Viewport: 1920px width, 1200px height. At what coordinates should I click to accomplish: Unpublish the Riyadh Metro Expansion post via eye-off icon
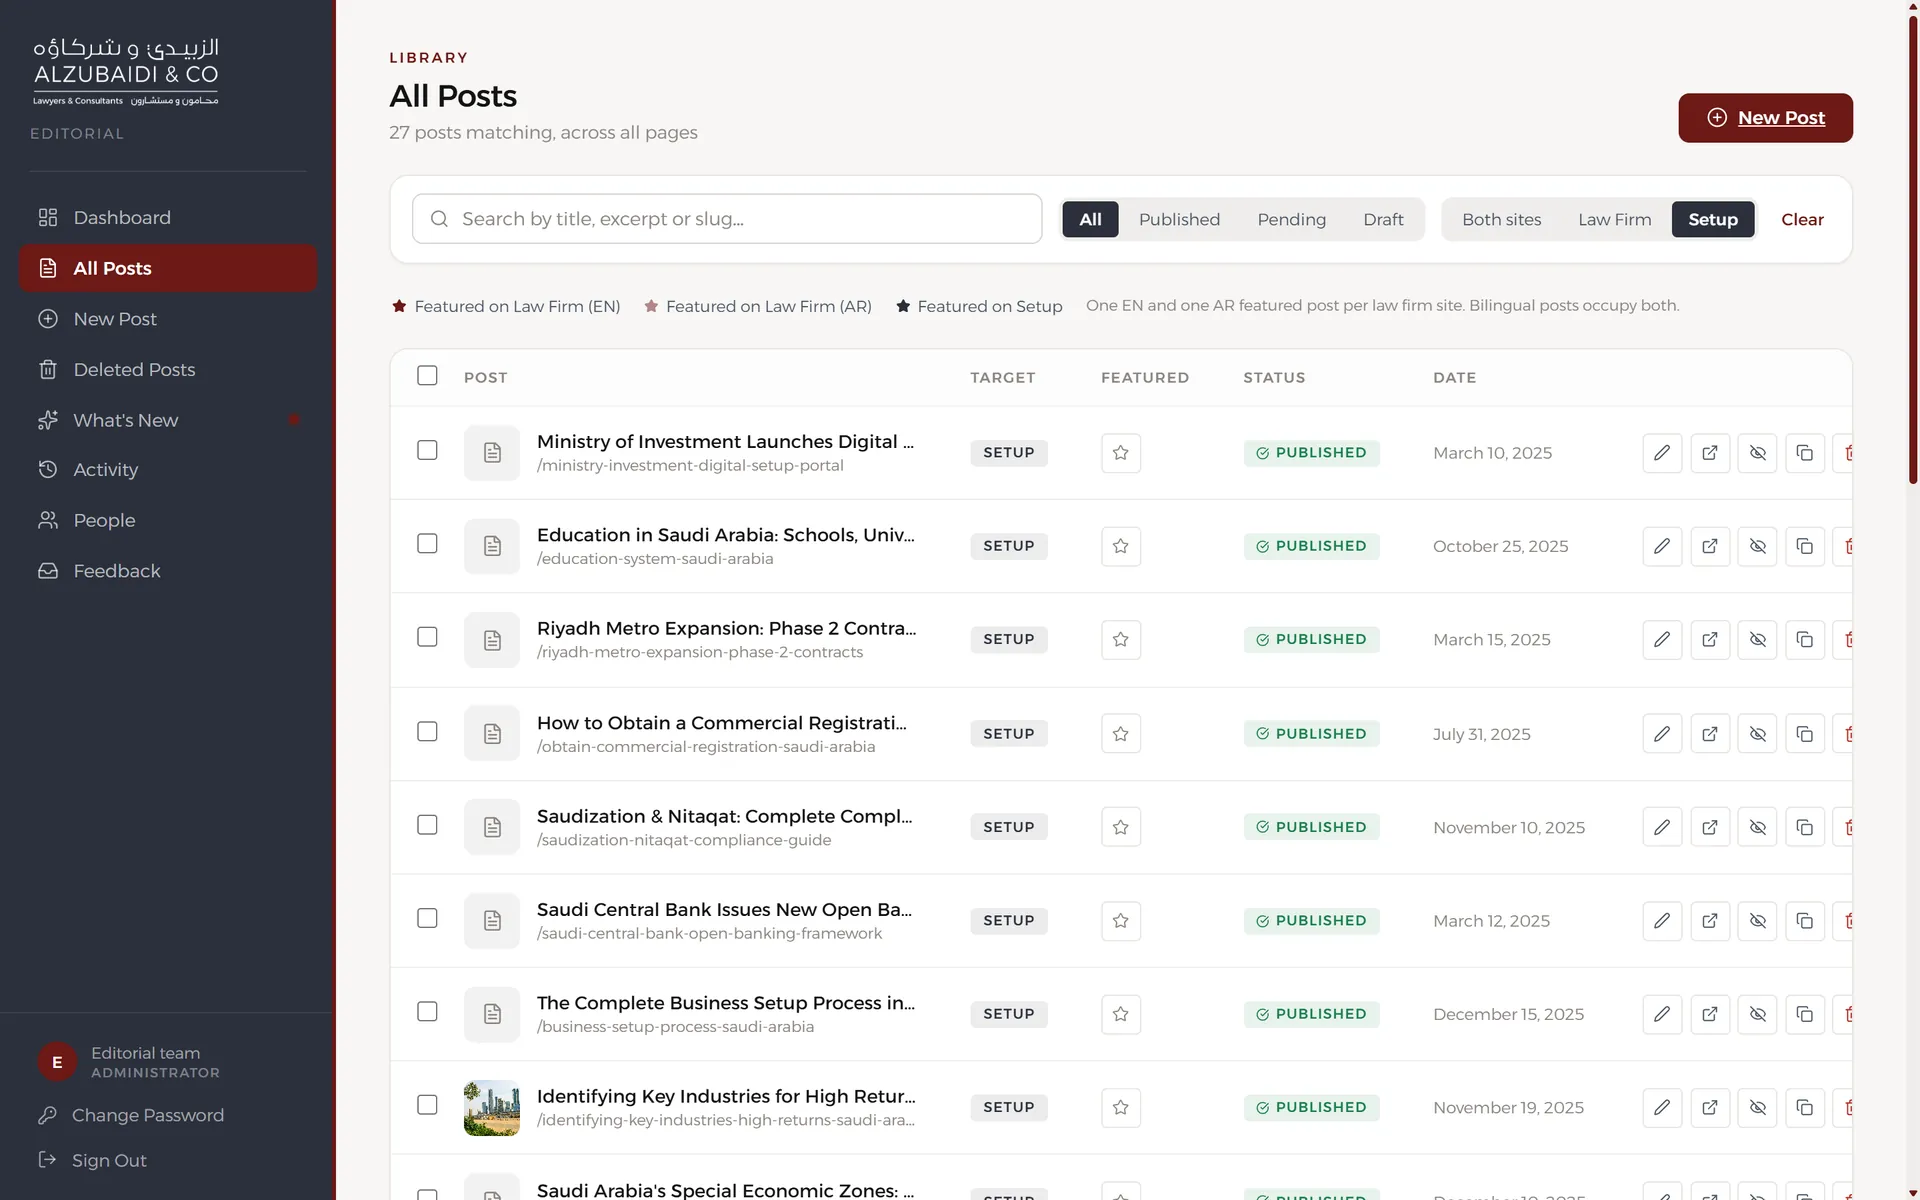pyautogui.click(x=1757, y=640)
